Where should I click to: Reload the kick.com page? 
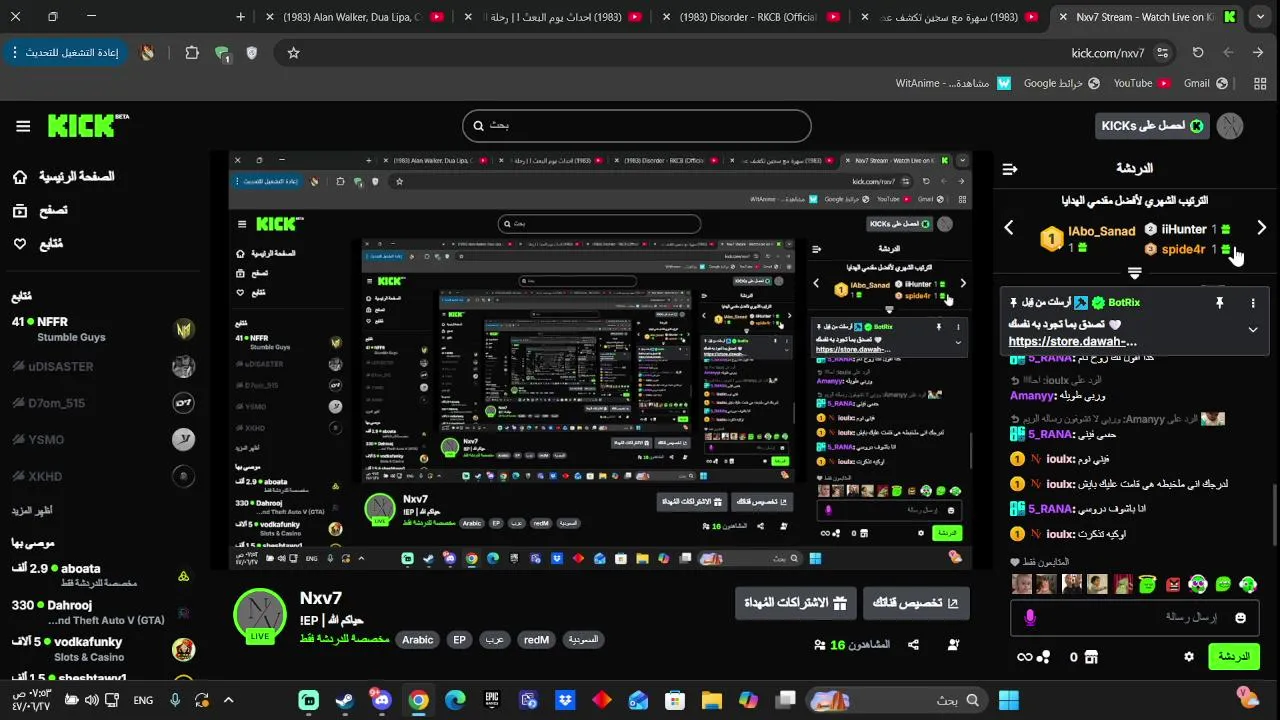1198,53
